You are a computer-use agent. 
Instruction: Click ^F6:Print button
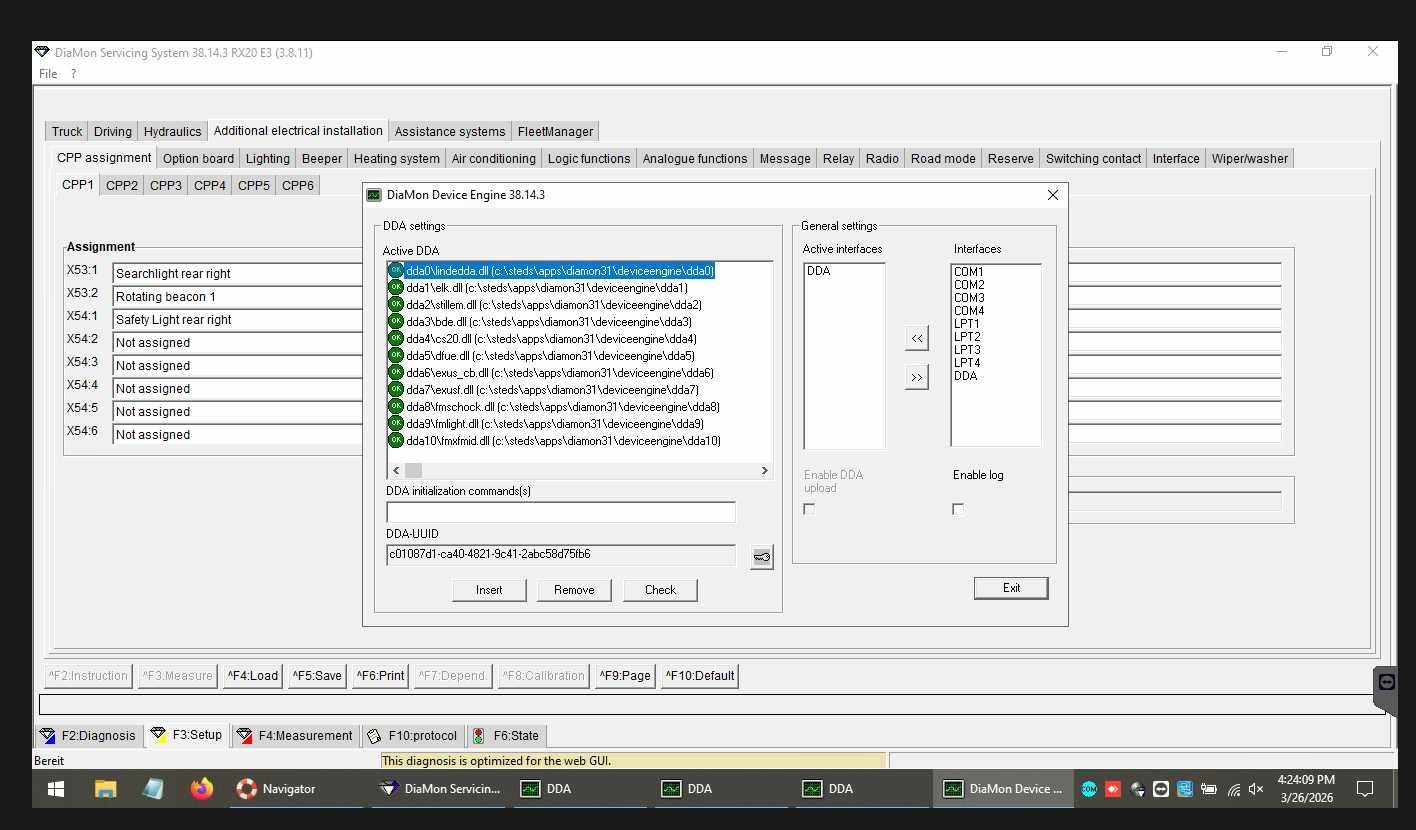click(x=381, y=676)
